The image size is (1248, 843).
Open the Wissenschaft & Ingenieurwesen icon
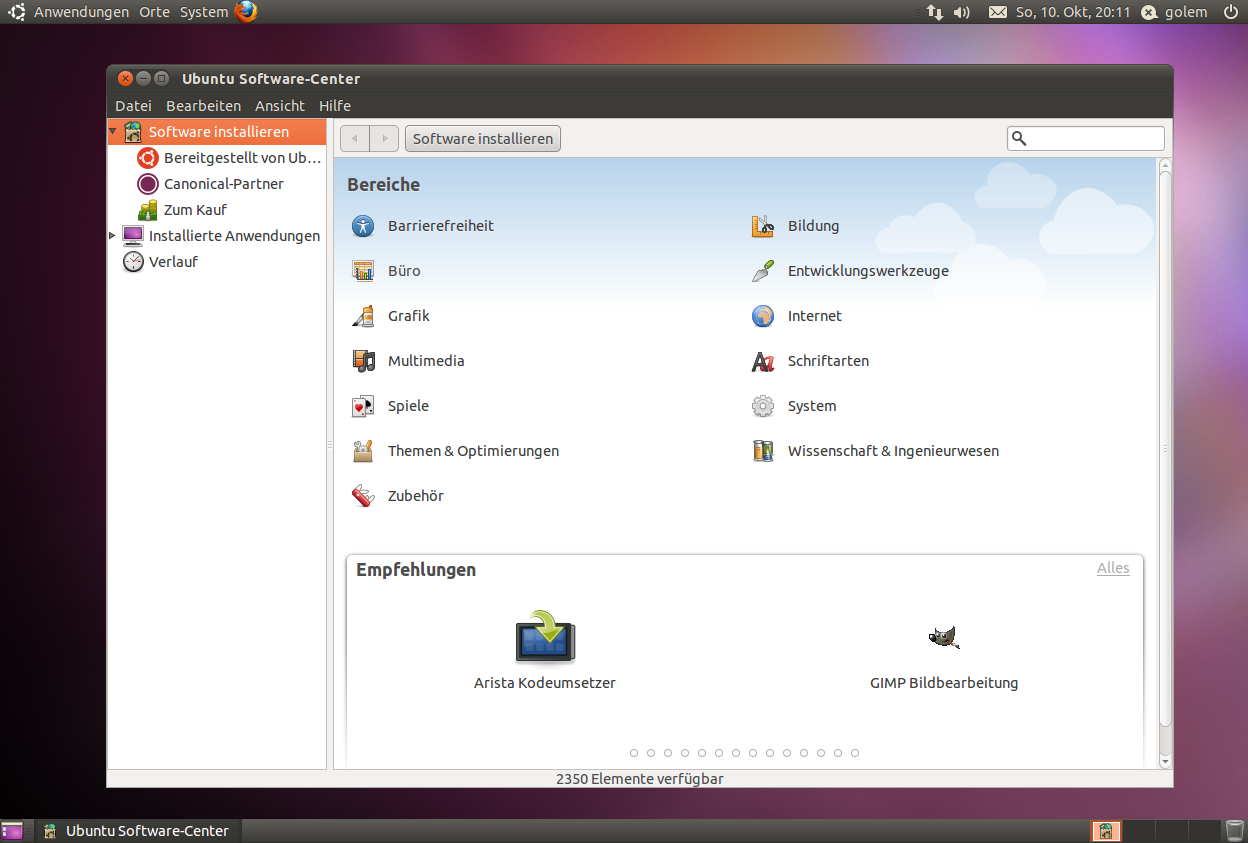click(x=763, y=451)
